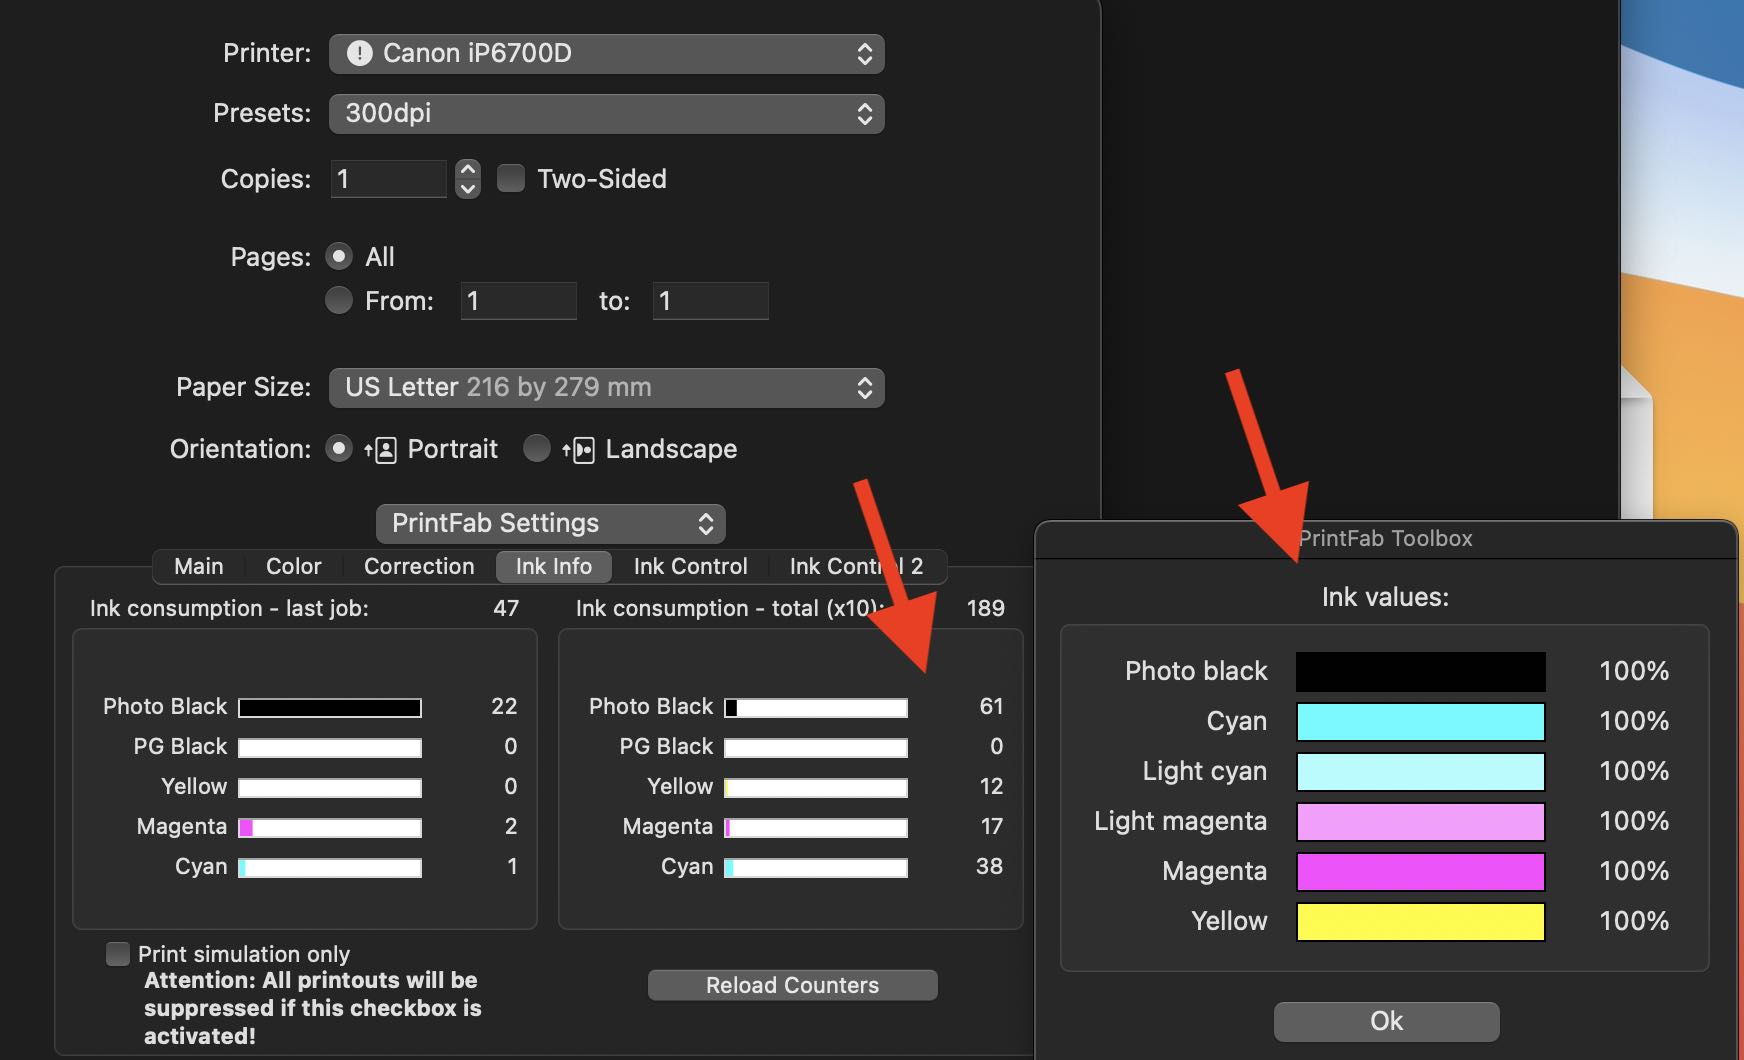Expand the Paper Size dropdown
1744x1060 pixels.
606,388
